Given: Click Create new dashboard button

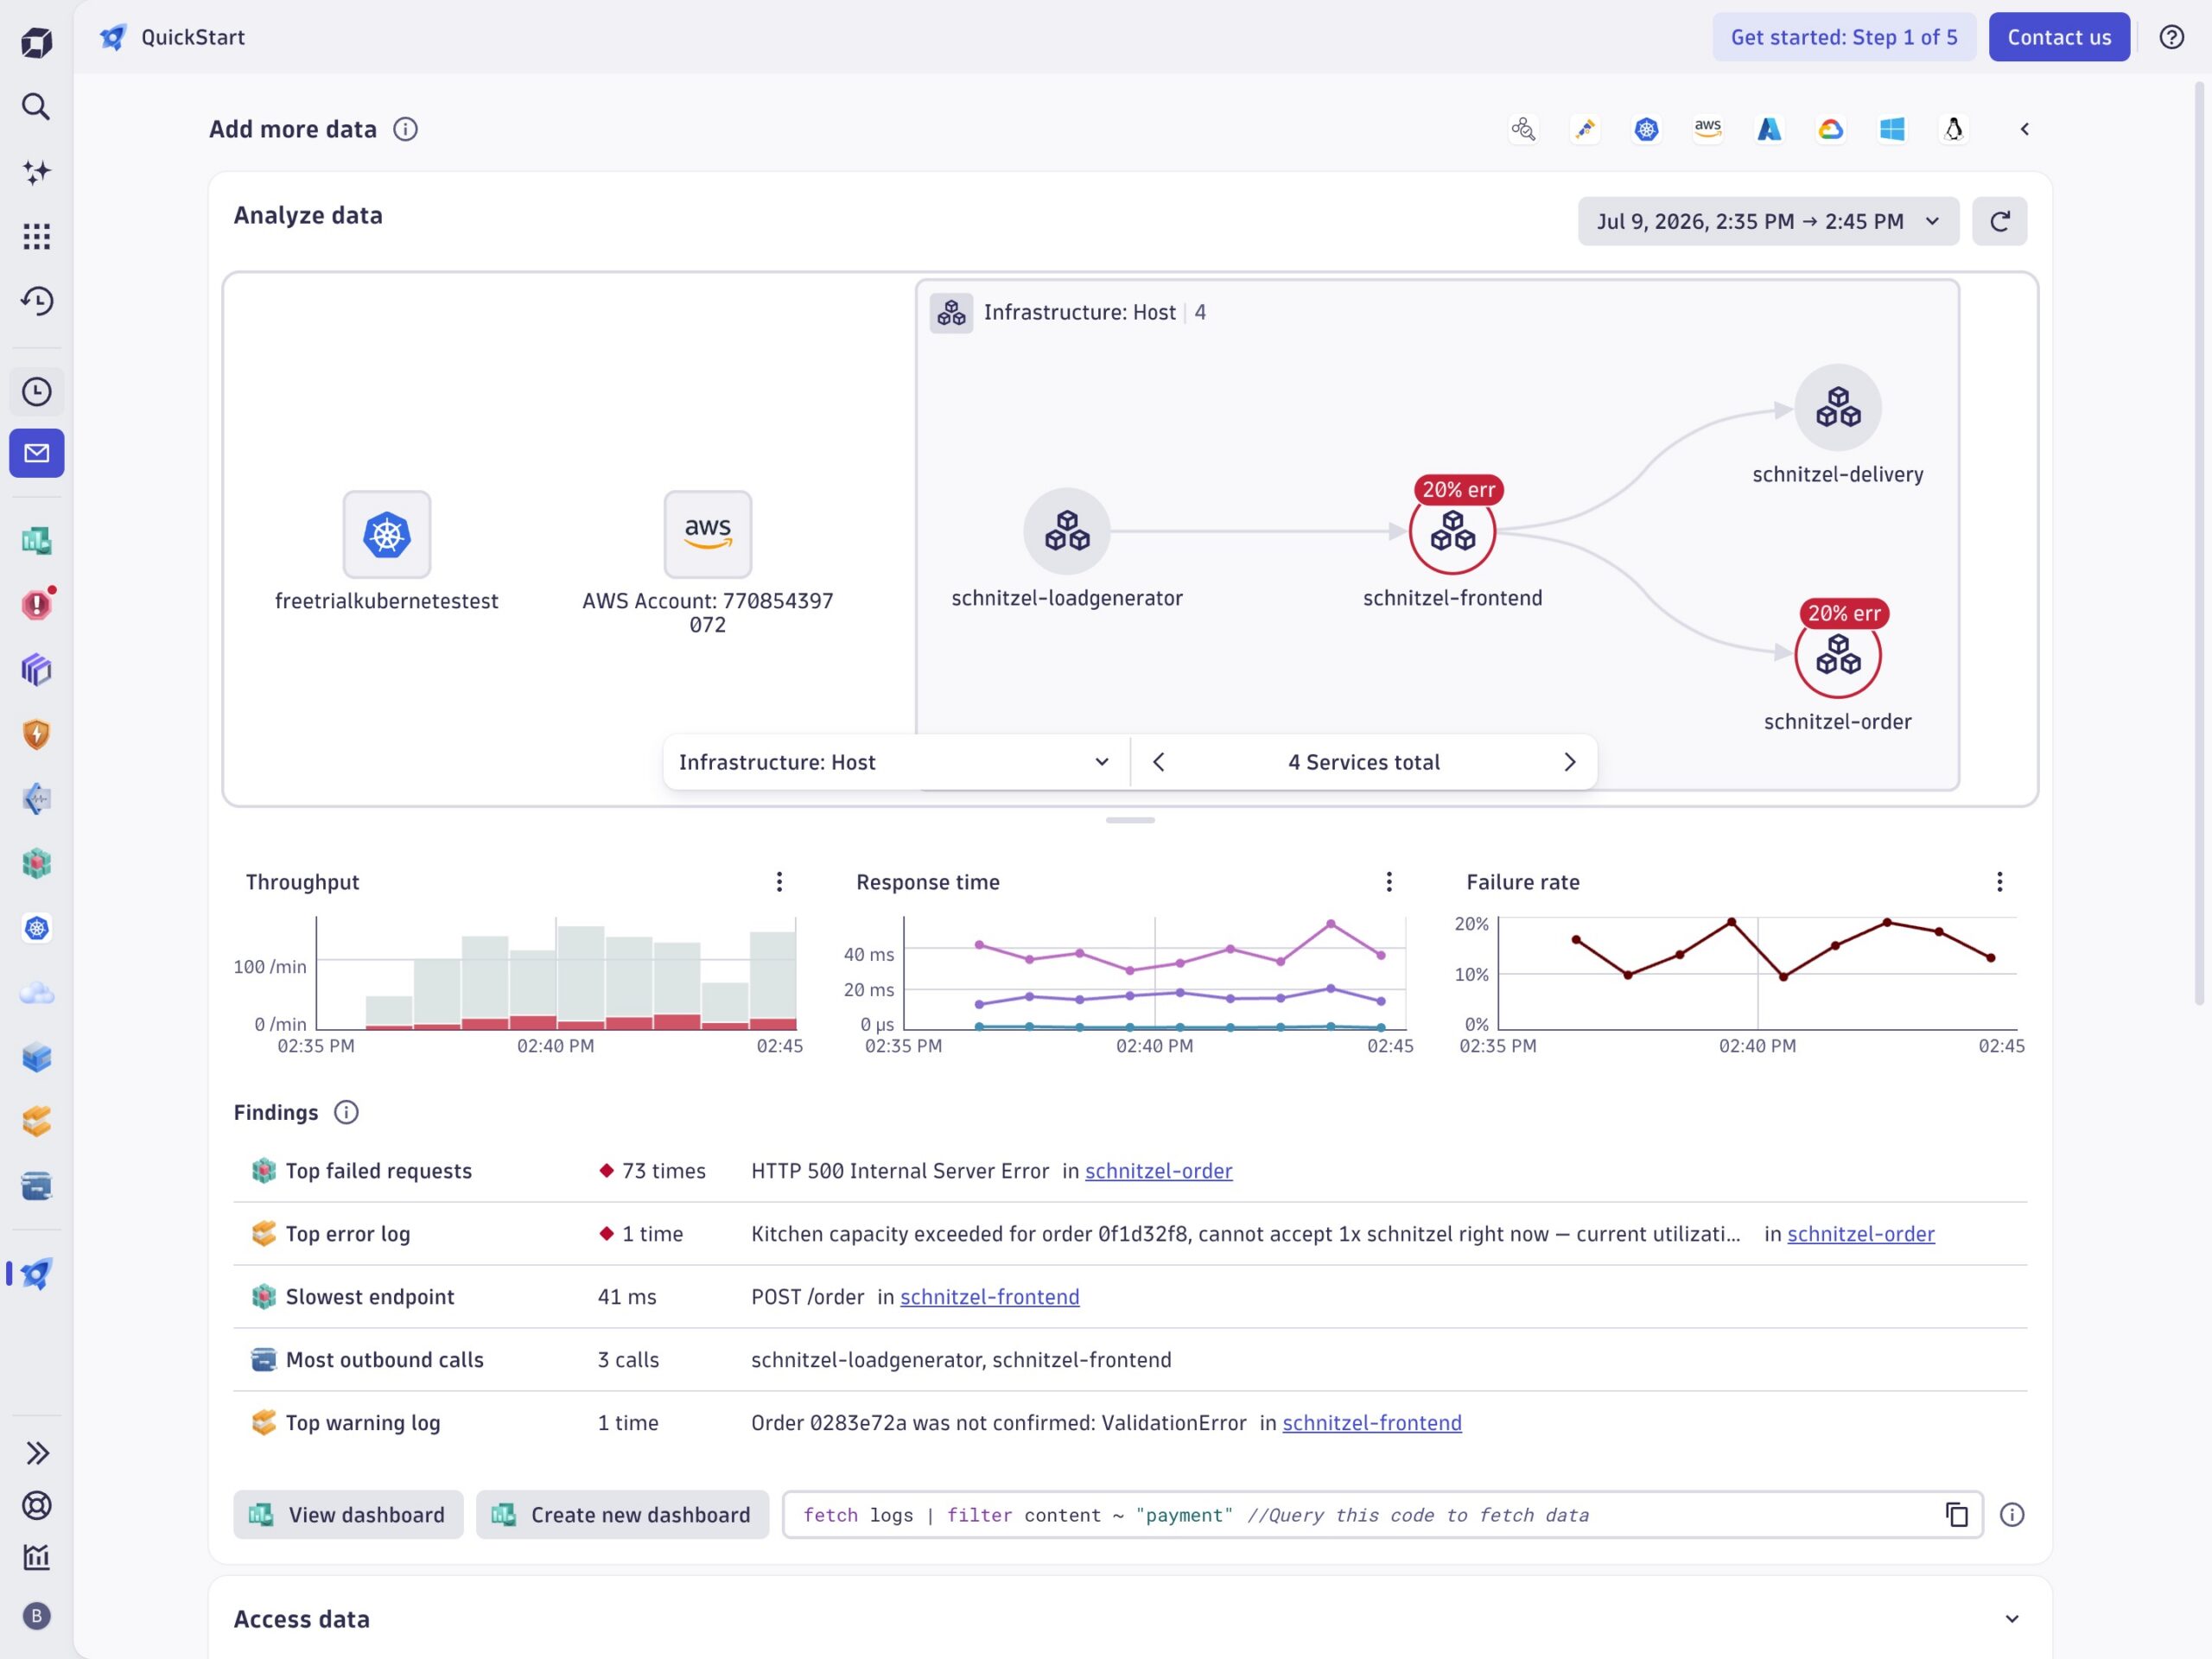Looking at the screenshot, I should 622,1515.
